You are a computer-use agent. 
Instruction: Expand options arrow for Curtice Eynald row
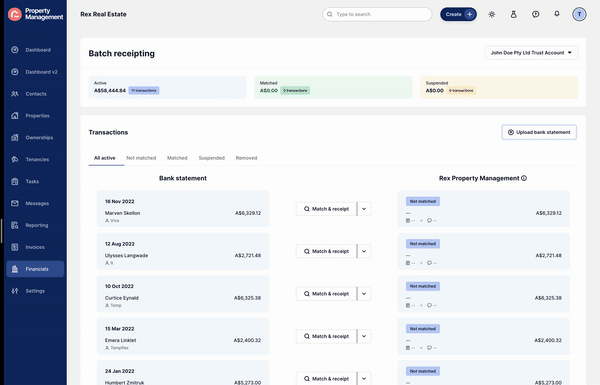[364, 294]
